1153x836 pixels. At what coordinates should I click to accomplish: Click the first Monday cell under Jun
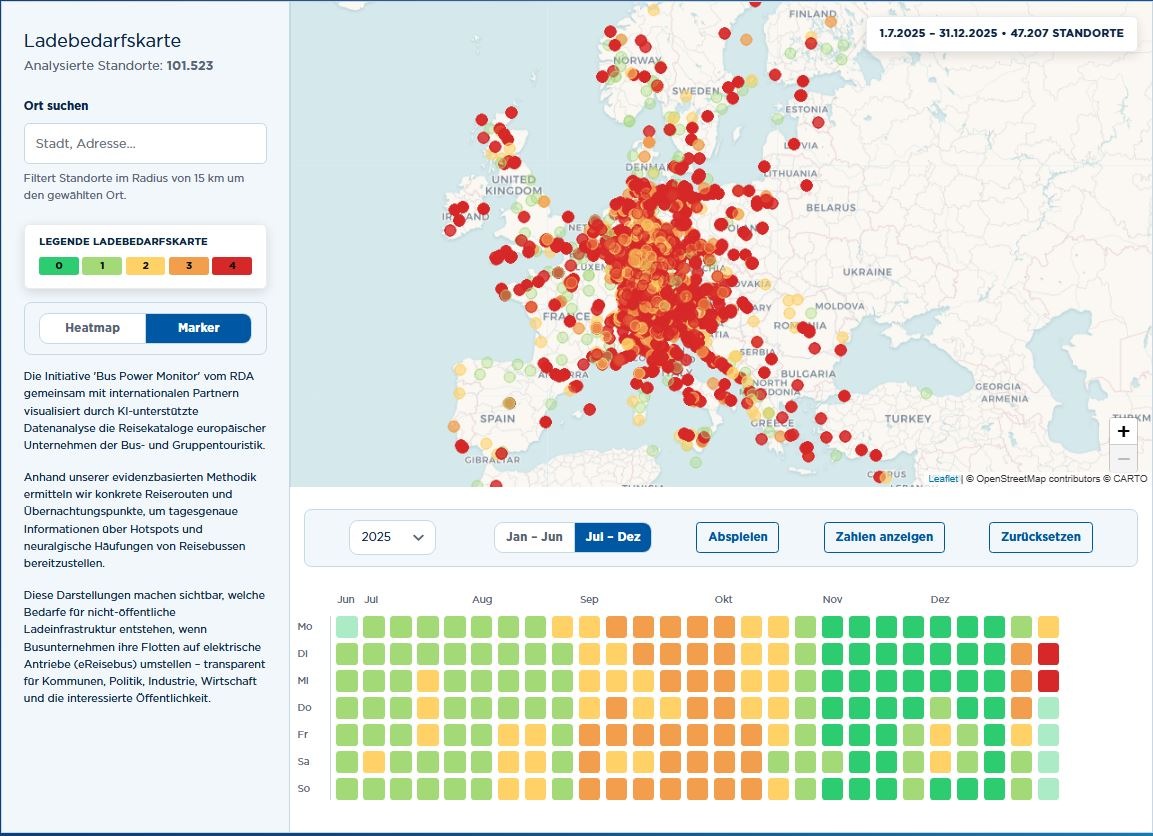tap(346, 627)
